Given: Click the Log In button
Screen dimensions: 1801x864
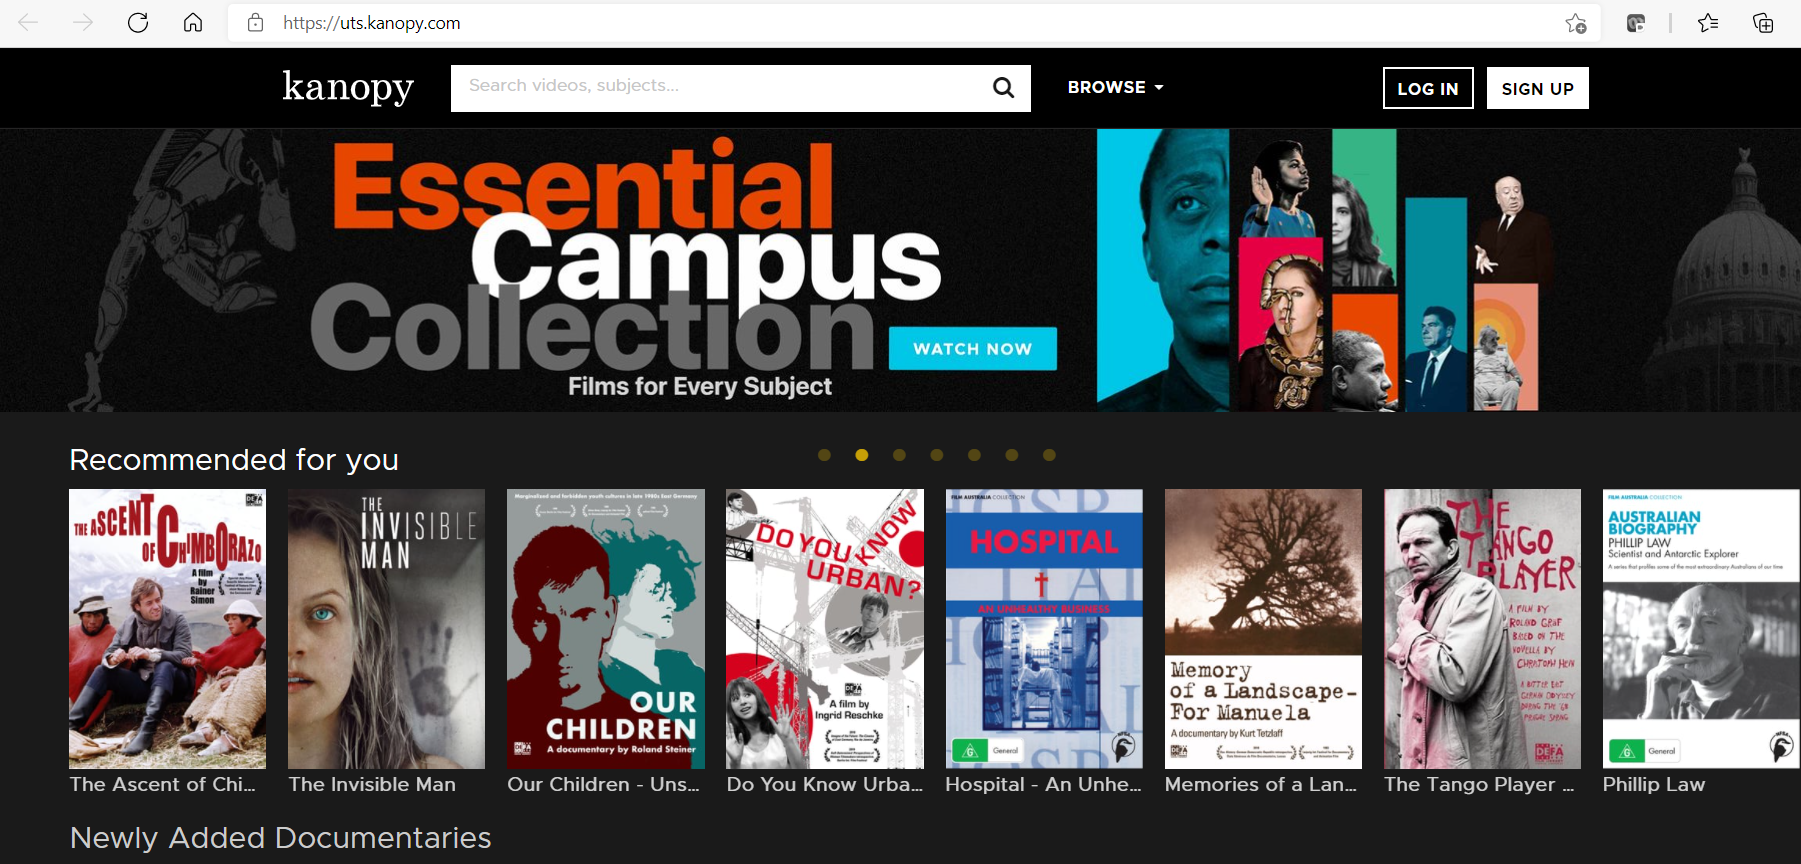Looking at the screenshot, I should [x=1428, y=88].
